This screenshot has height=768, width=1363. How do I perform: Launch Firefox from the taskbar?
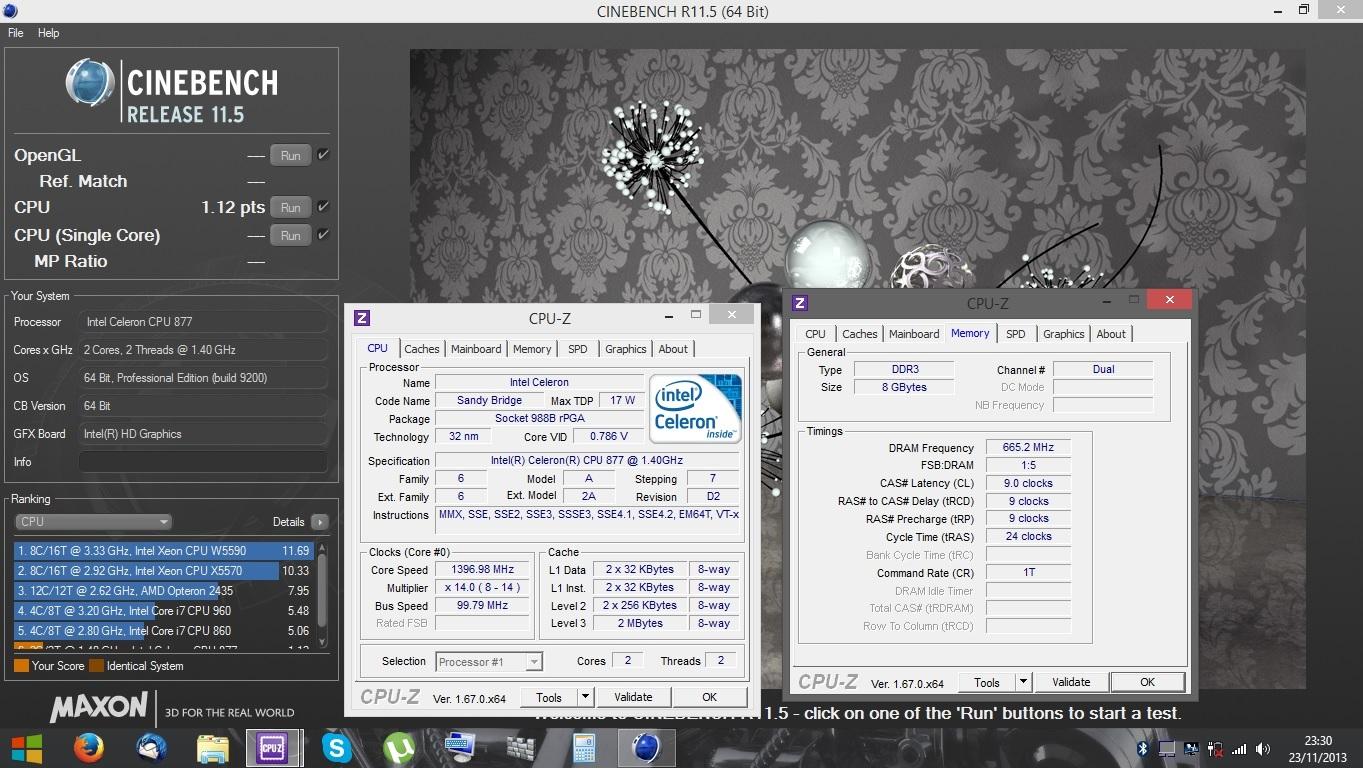pos(89,748)
